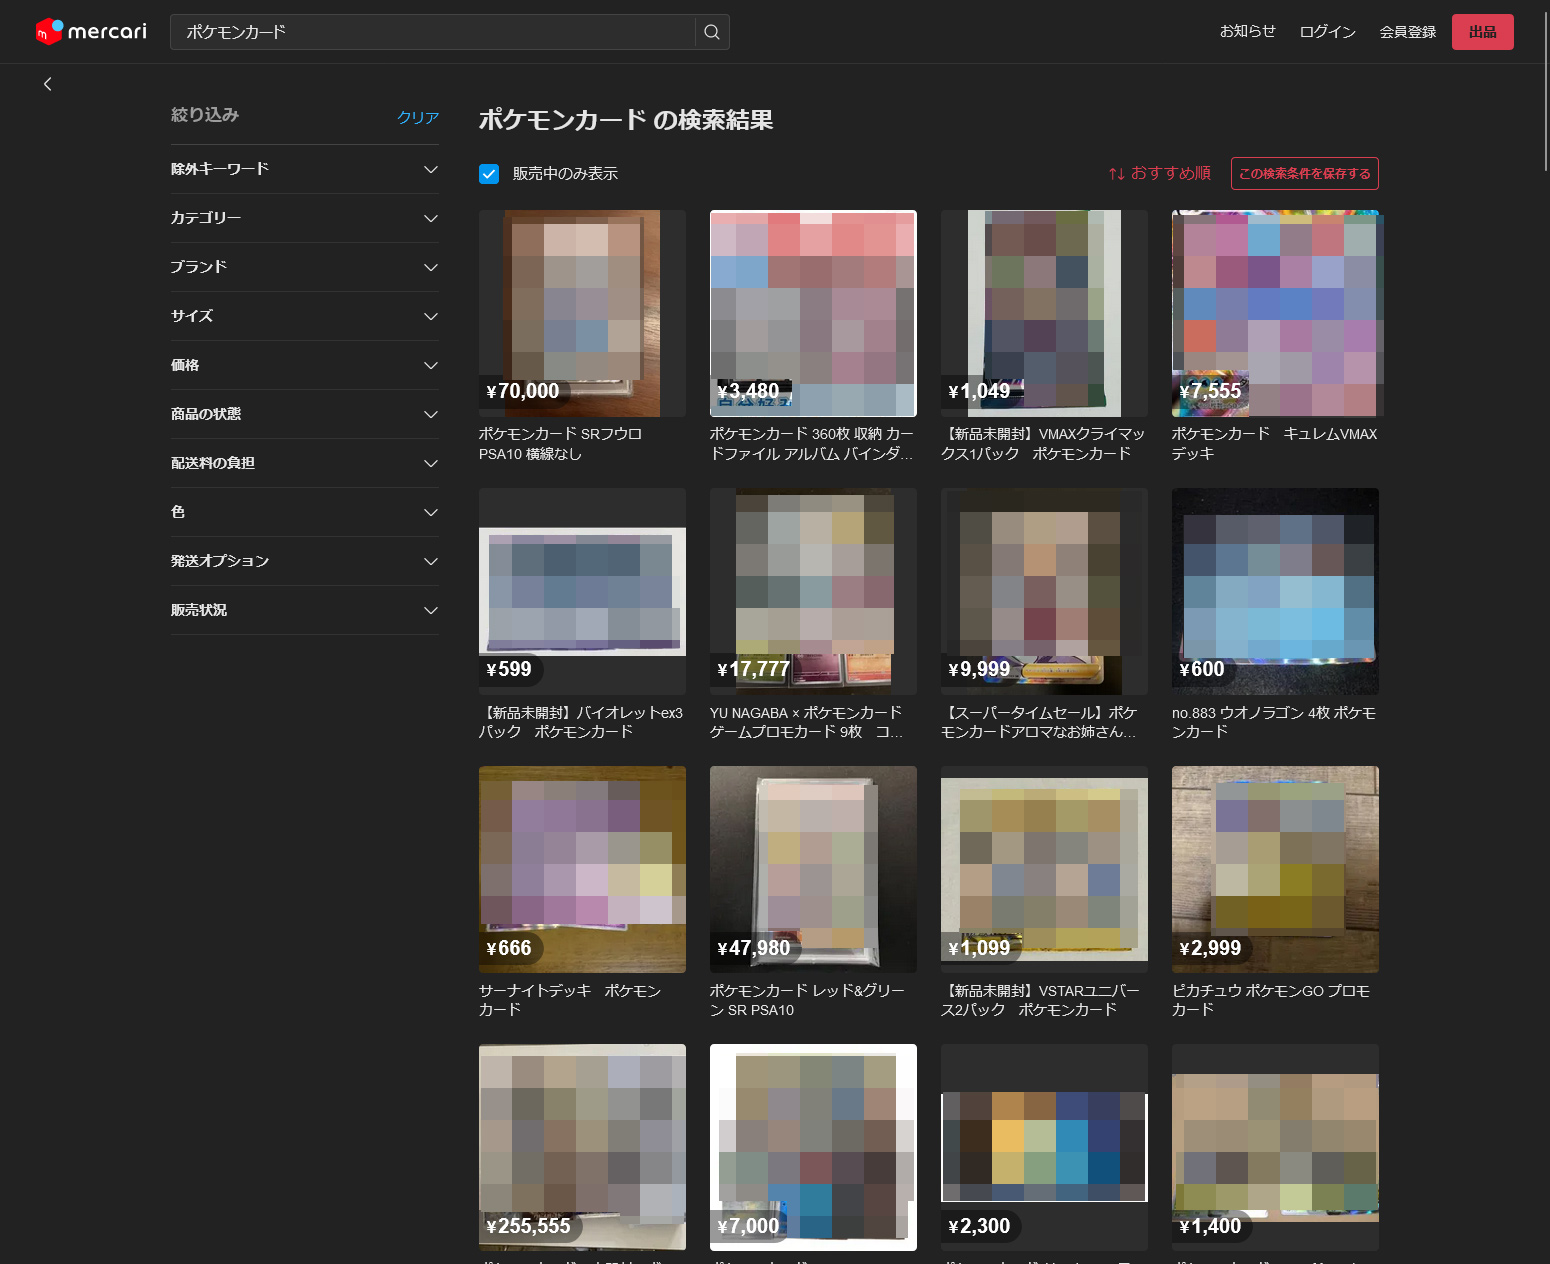Image resolution: width=1550 pixels, height=1264 pixels.
Task: Open the ¥2,999 ピカチュウ promo image
Action: [1275, 869]
